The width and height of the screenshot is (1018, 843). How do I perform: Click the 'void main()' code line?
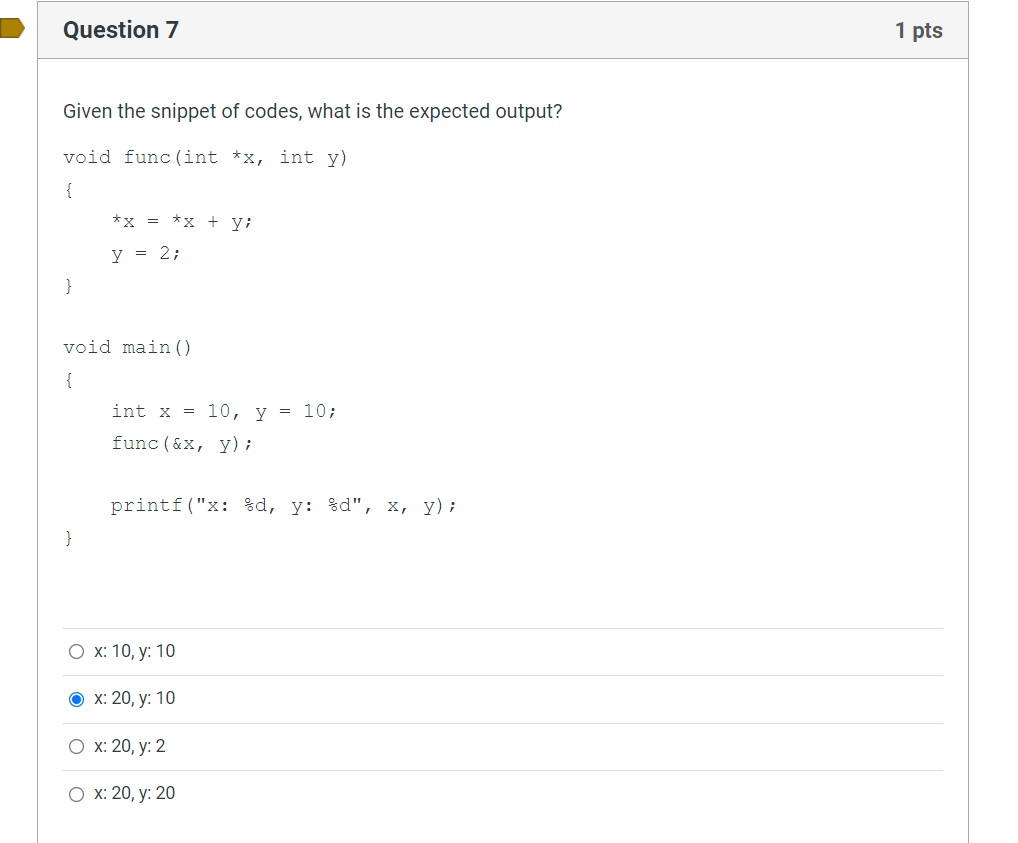point(127,347)
